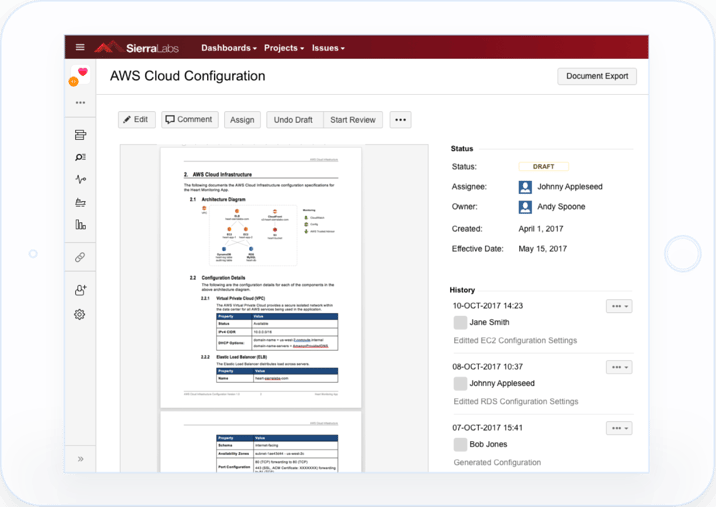Open the hamburger menu in the header
716x507 pixels.
pos(80,48)
